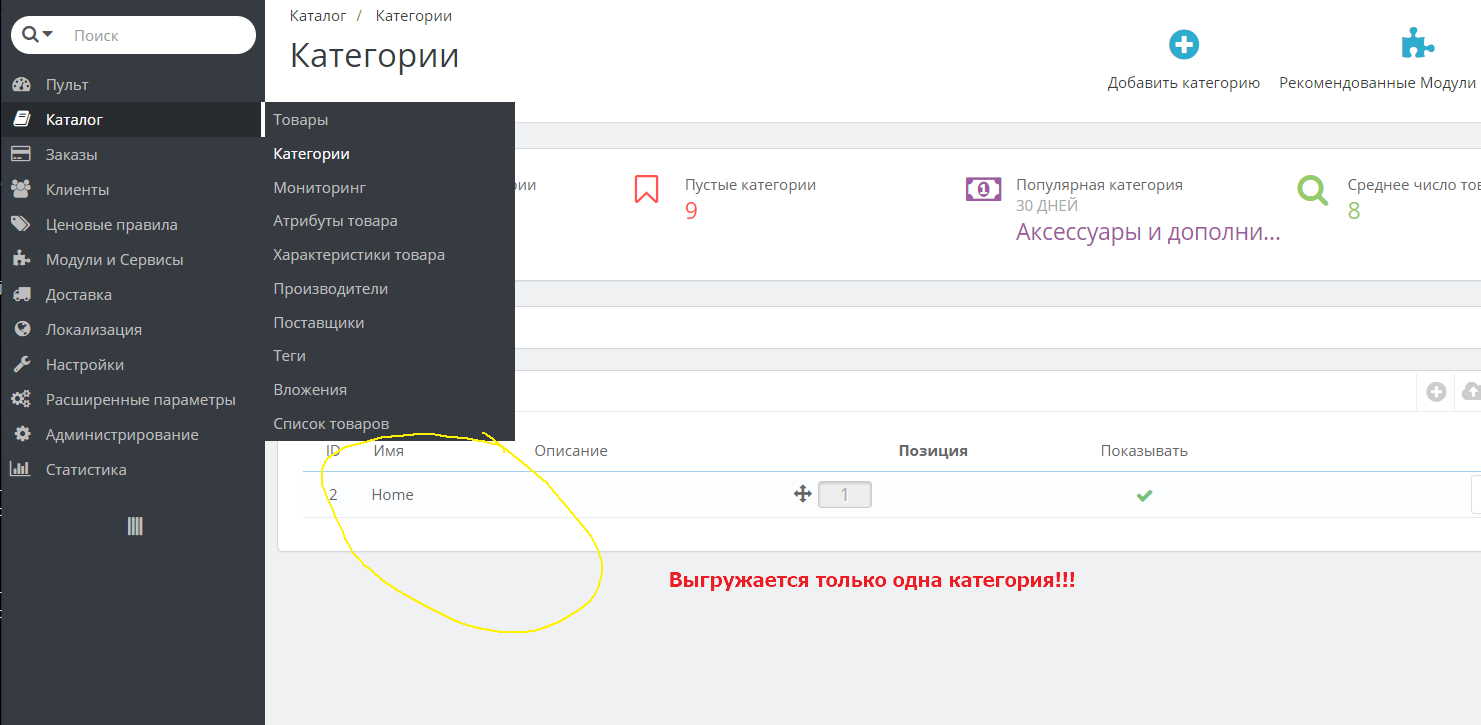The width and height of the screenshot is (1481, 725).
Task: Collapse the sidebar using the bars icon
Action: click(x=135, y=526)
